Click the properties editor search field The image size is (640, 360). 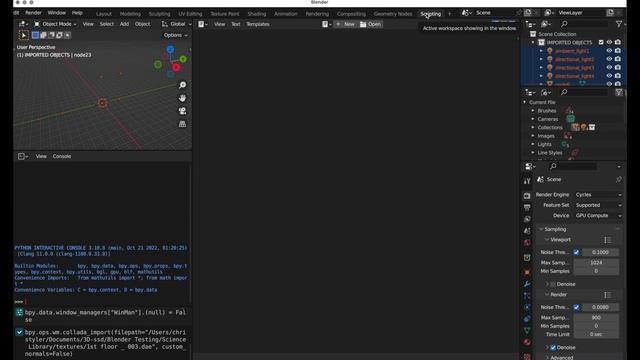(x=573, y=166)
